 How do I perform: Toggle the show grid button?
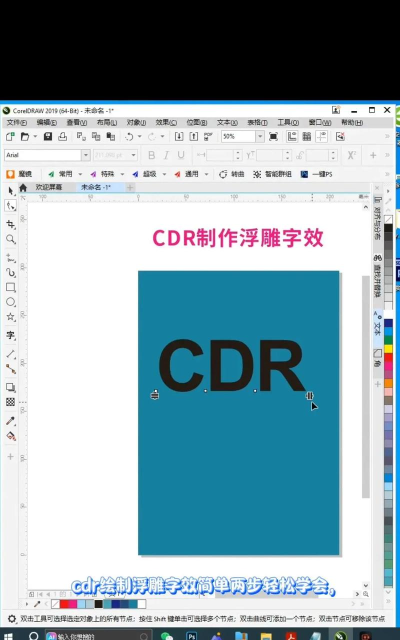(307, 136)
